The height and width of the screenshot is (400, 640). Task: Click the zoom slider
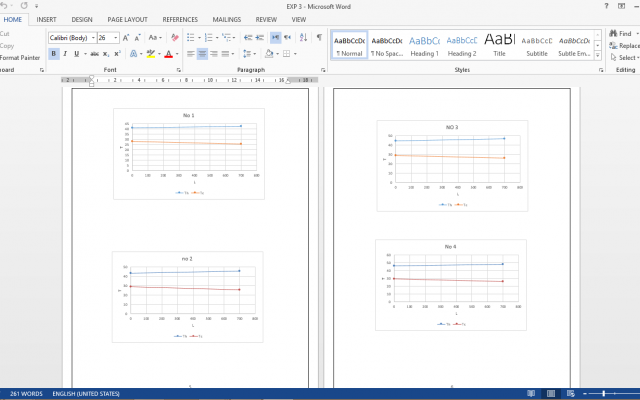point(604,393)
